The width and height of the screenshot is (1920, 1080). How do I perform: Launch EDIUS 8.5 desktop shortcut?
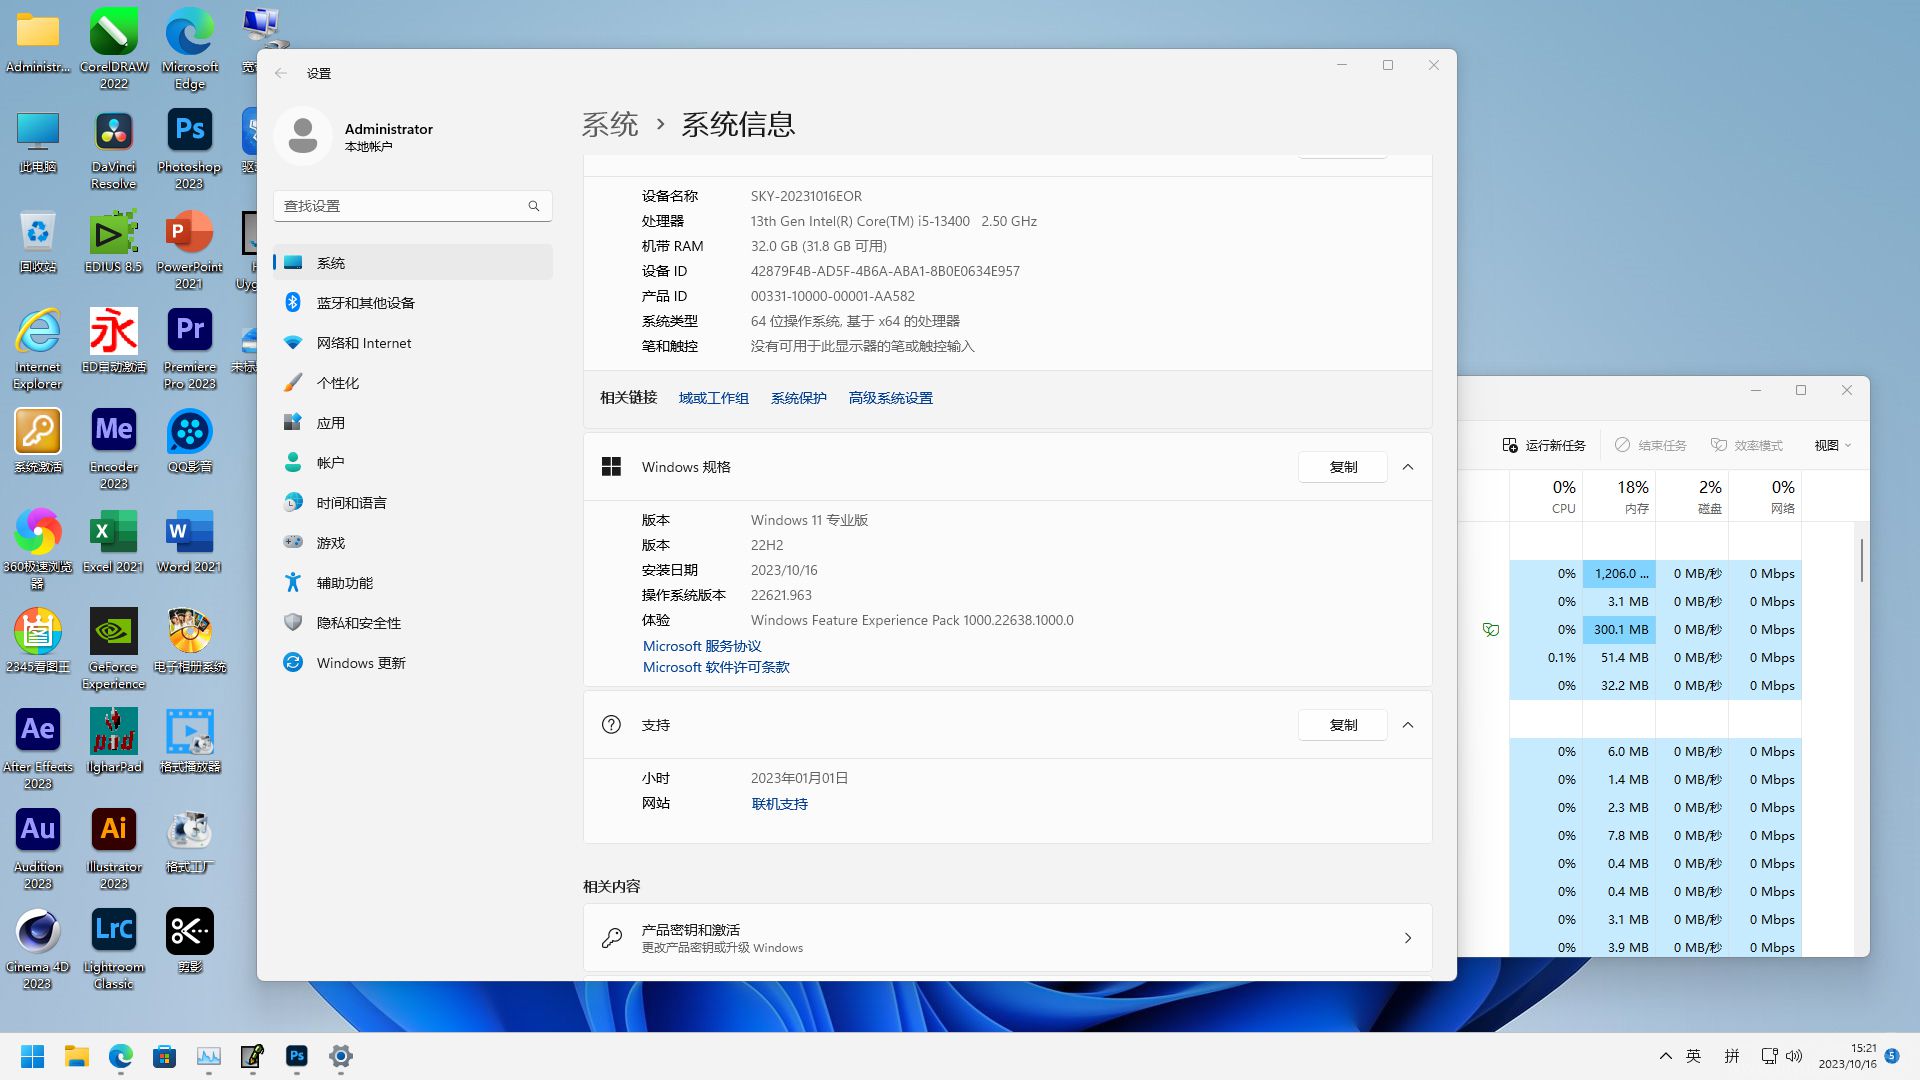pos(114,240)
